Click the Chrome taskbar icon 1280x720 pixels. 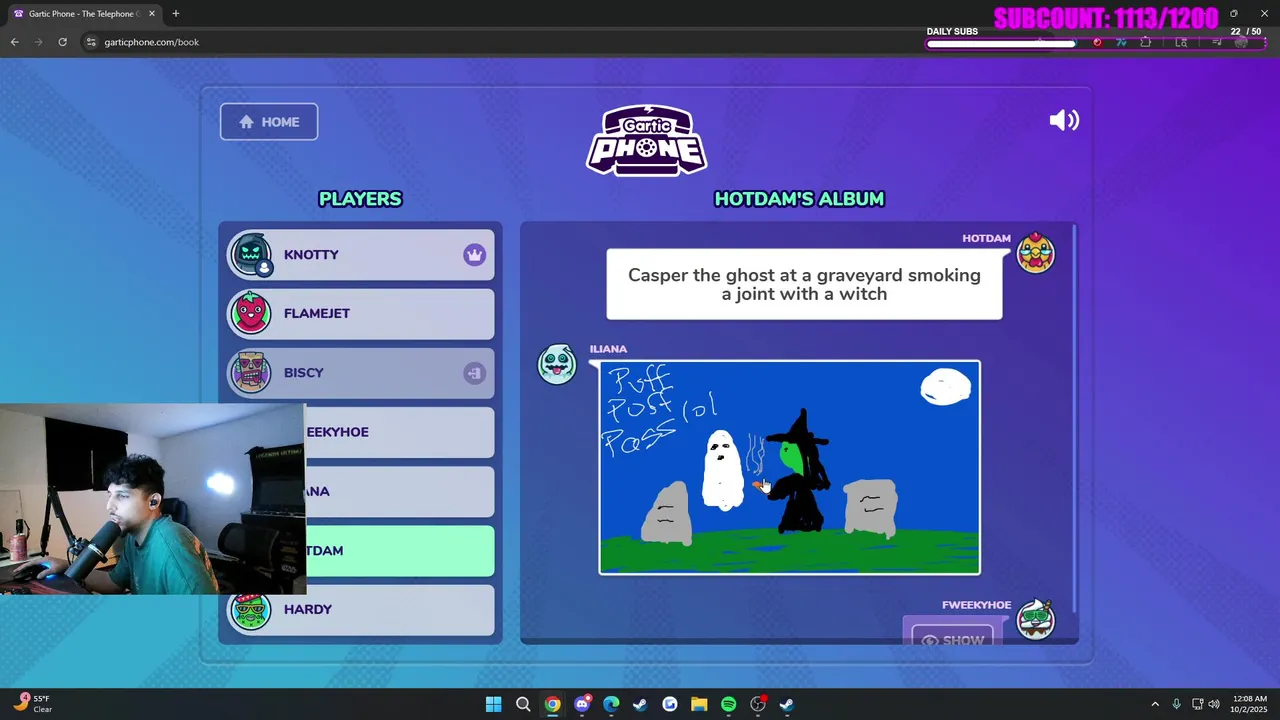pyautogui.click(x=552, y=704)
